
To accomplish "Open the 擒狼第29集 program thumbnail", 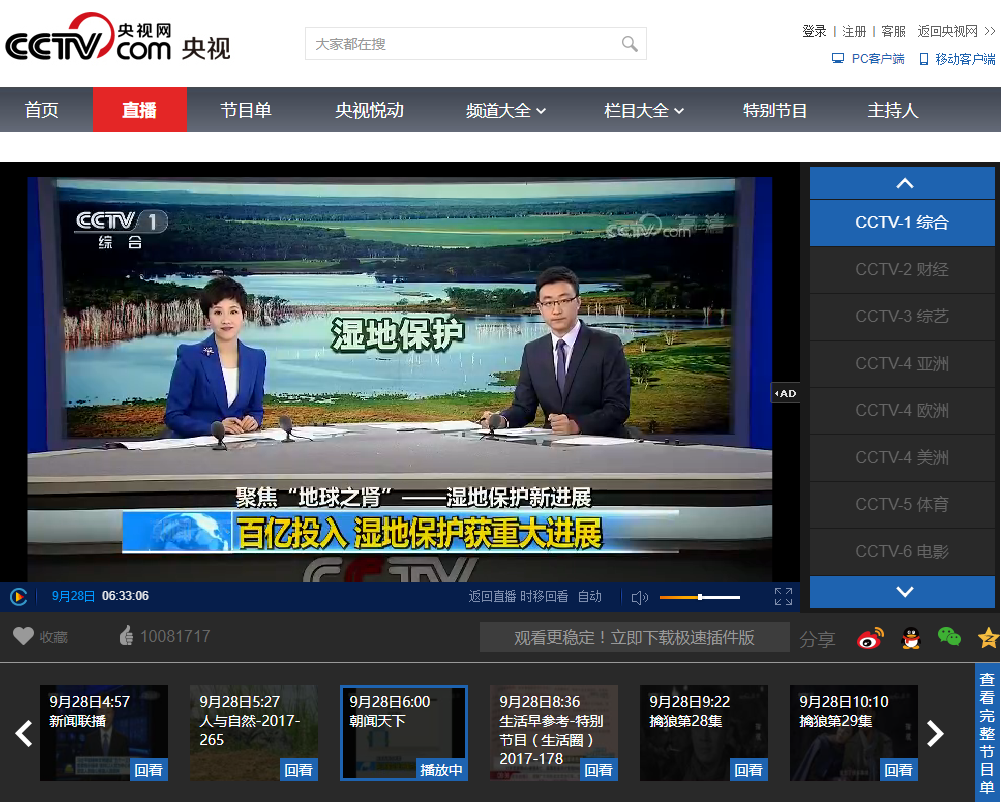I will (x=854, y=733).
